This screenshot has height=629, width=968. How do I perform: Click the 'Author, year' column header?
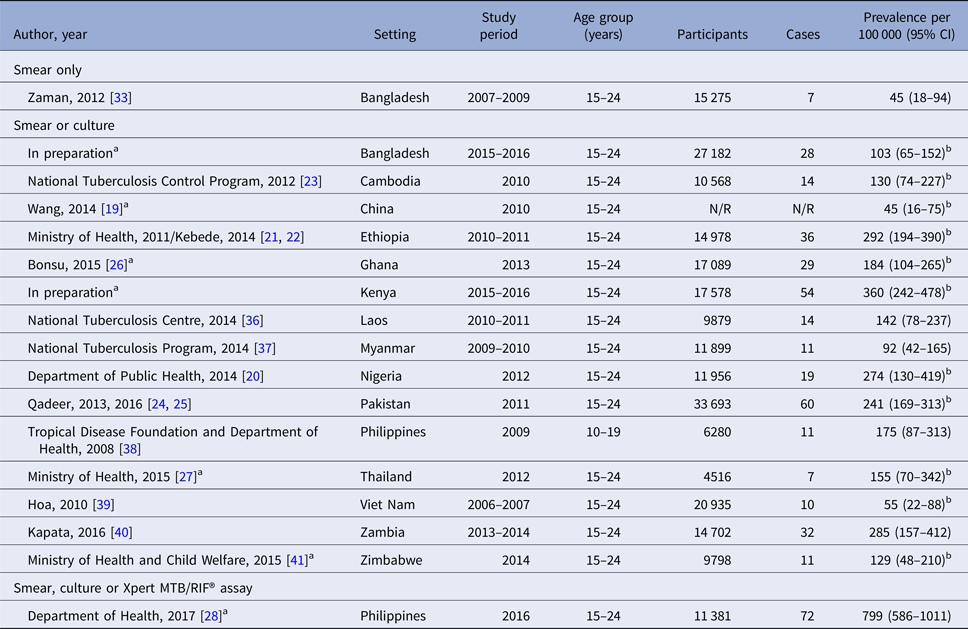[50, 34]
